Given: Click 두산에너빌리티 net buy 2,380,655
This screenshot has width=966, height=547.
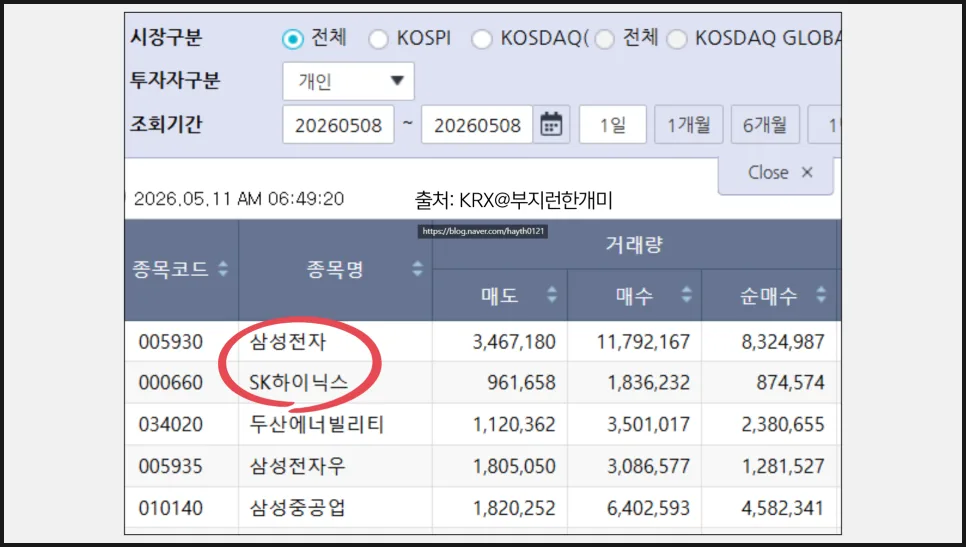Looking at the screenshot, I should (x=782, y=424).
